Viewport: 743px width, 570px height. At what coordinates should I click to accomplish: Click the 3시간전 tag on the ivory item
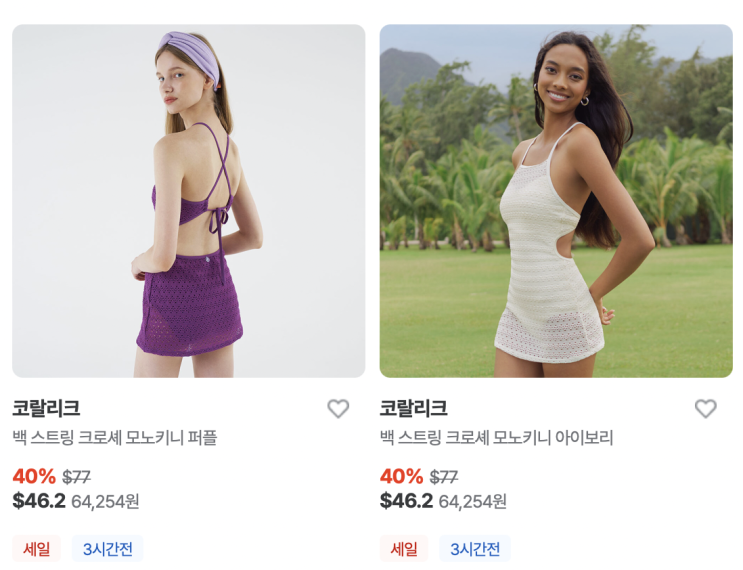click(x=475, y=549)
